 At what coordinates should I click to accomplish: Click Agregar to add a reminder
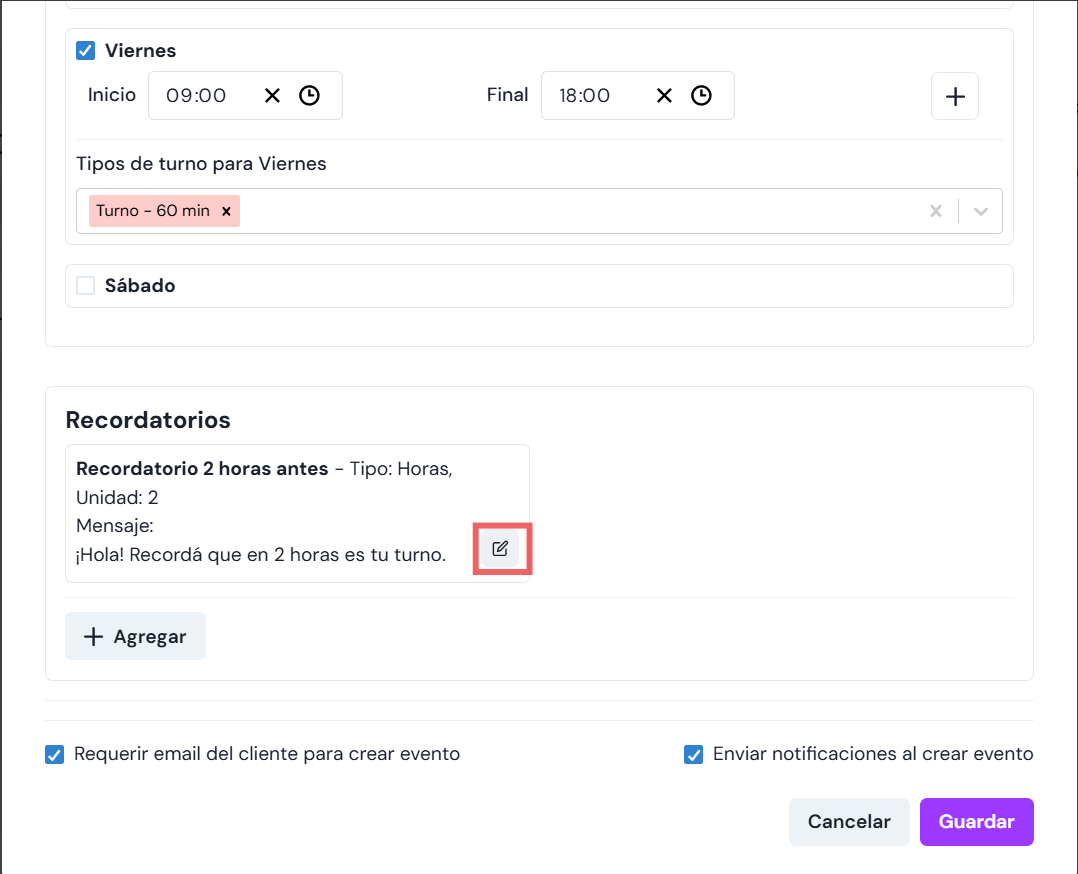(135, 636)
